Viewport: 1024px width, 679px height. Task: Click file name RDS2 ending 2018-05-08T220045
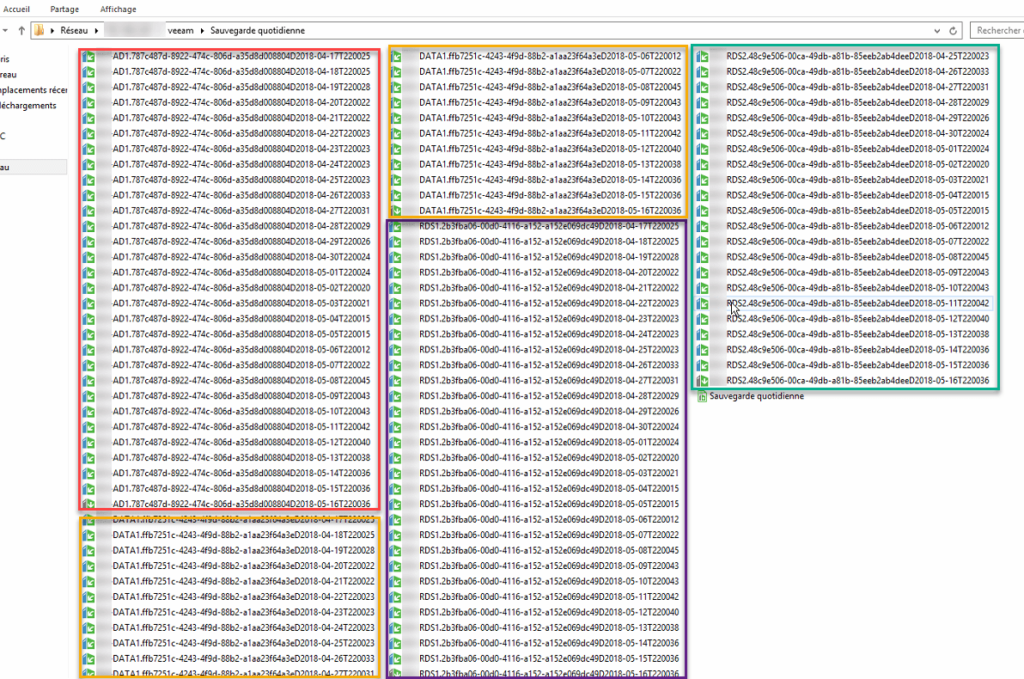pos(857,257)
